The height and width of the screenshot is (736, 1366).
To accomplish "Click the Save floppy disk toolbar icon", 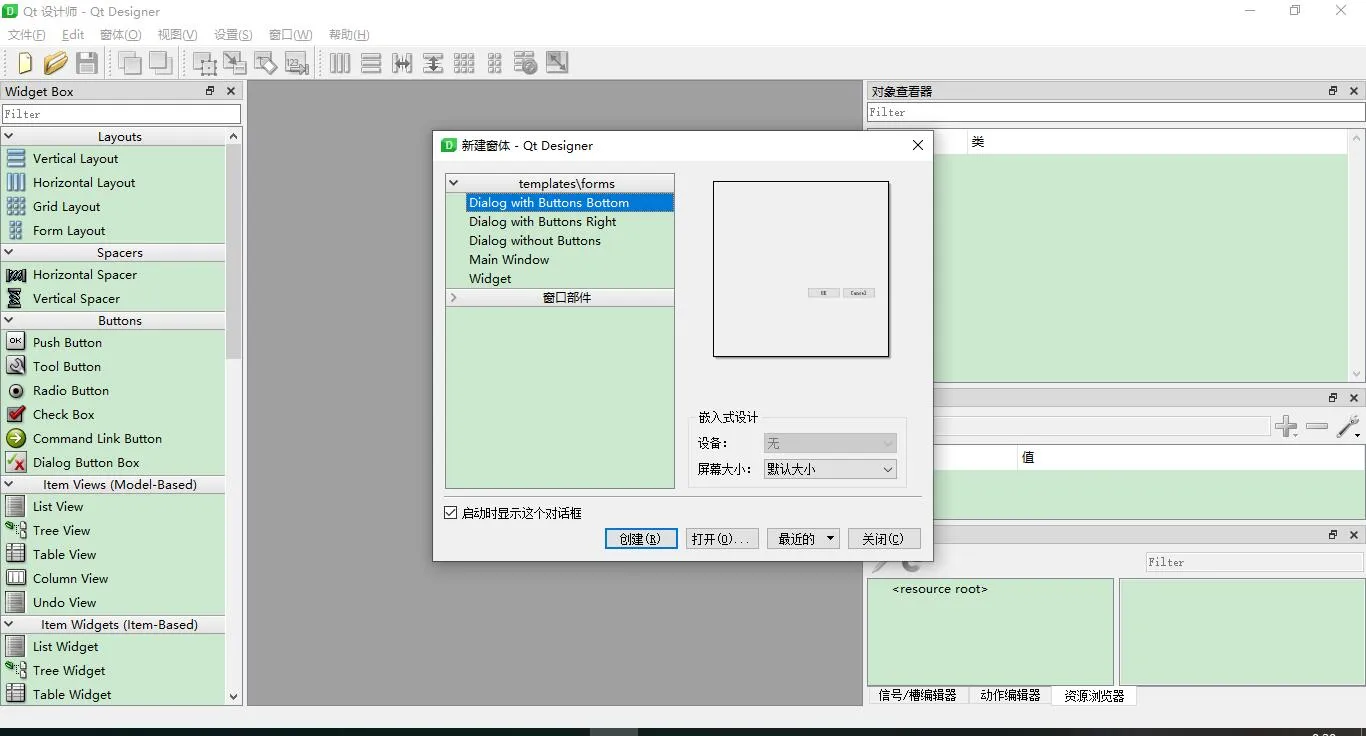I will (87, 63).
